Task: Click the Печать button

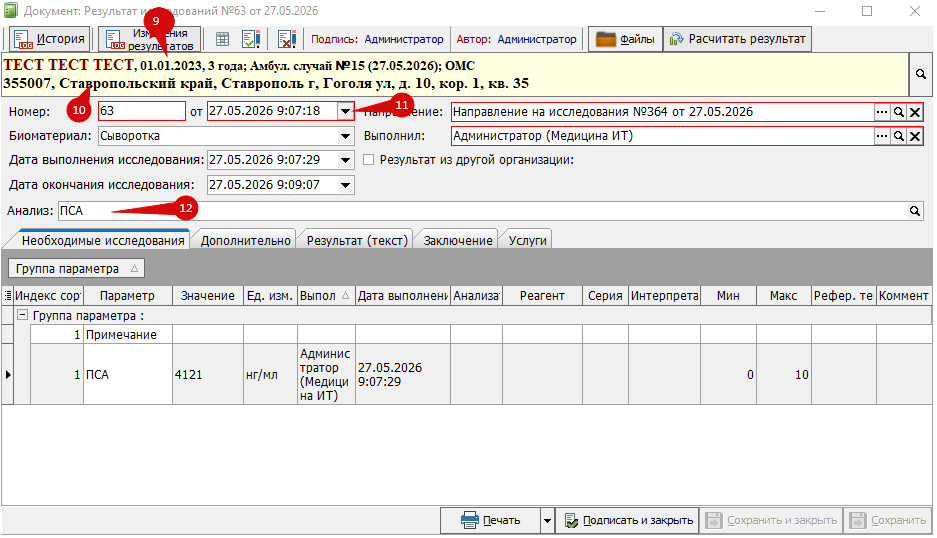Action: click(491, 521)
